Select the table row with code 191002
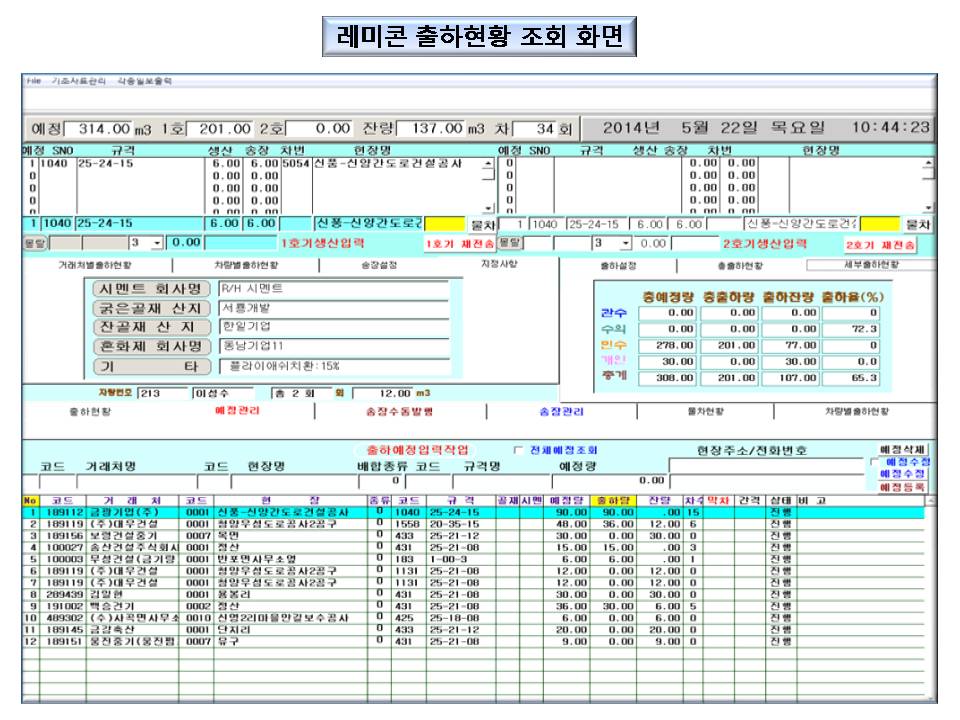 473,606
